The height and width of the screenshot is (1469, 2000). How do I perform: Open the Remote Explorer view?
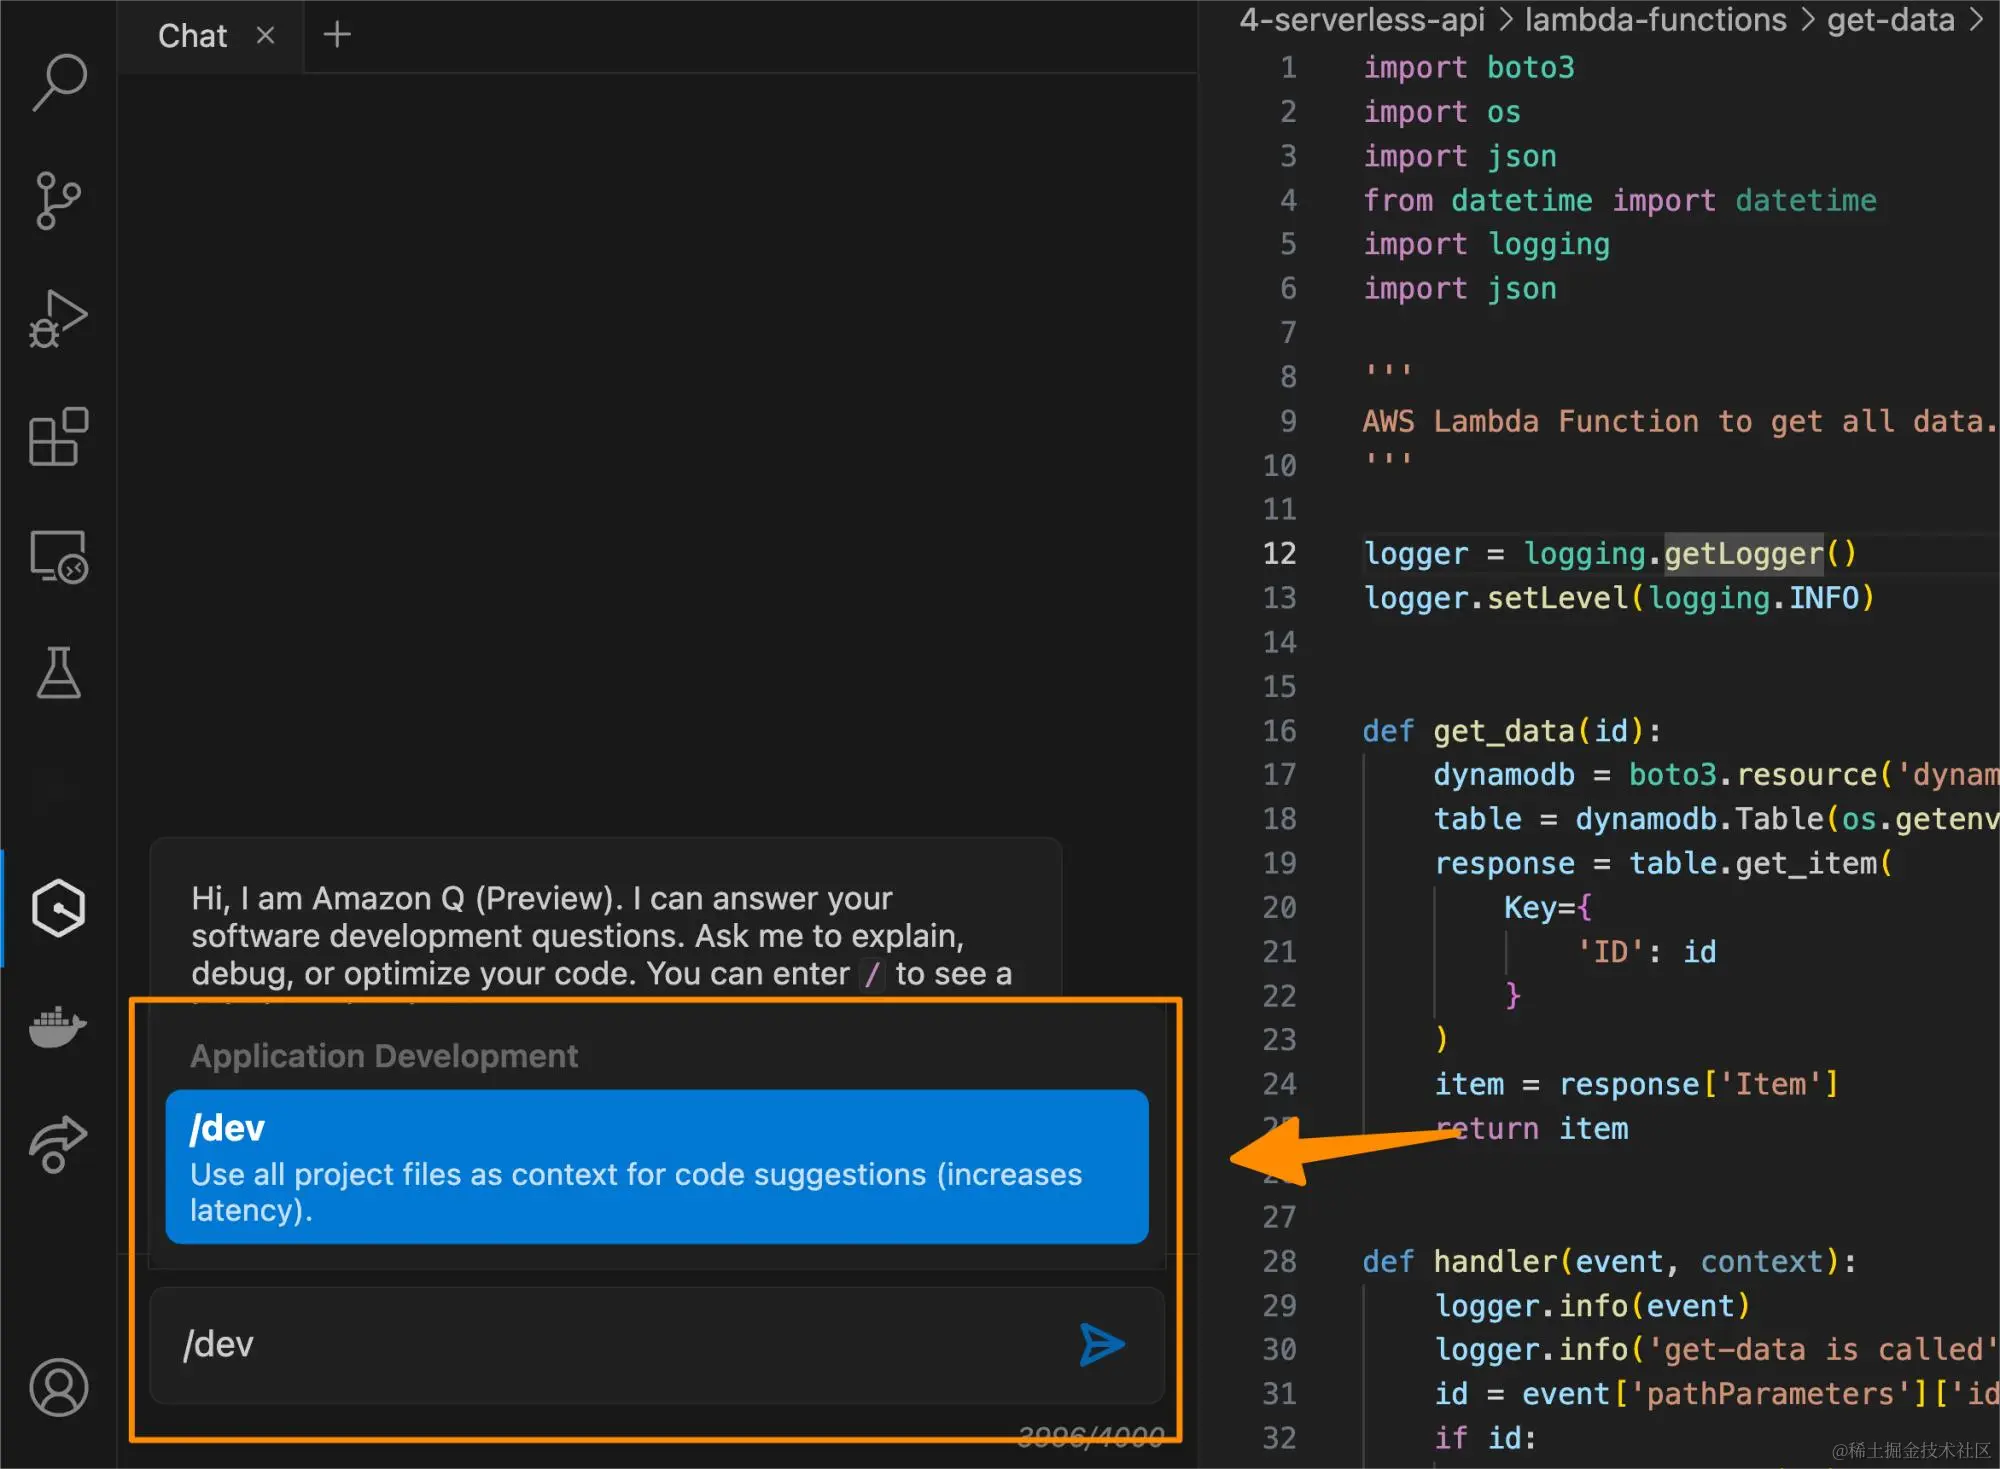[59, 556]
